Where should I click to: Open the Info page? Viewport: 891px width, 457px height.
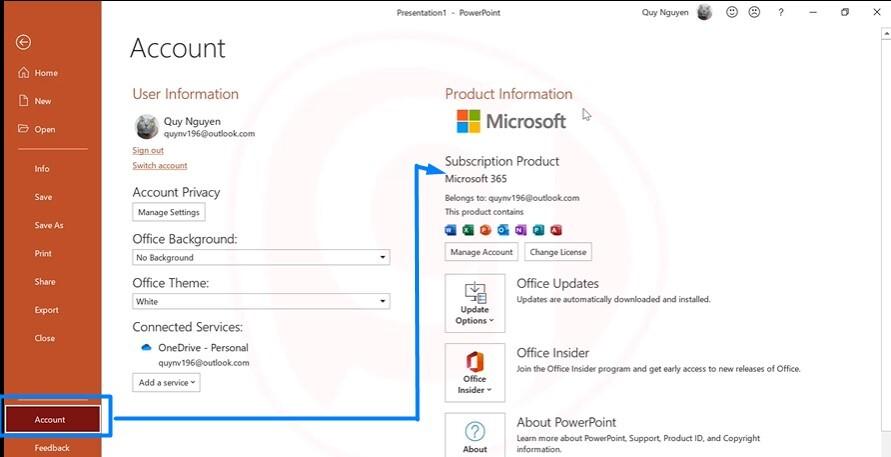tap(42, 169)
